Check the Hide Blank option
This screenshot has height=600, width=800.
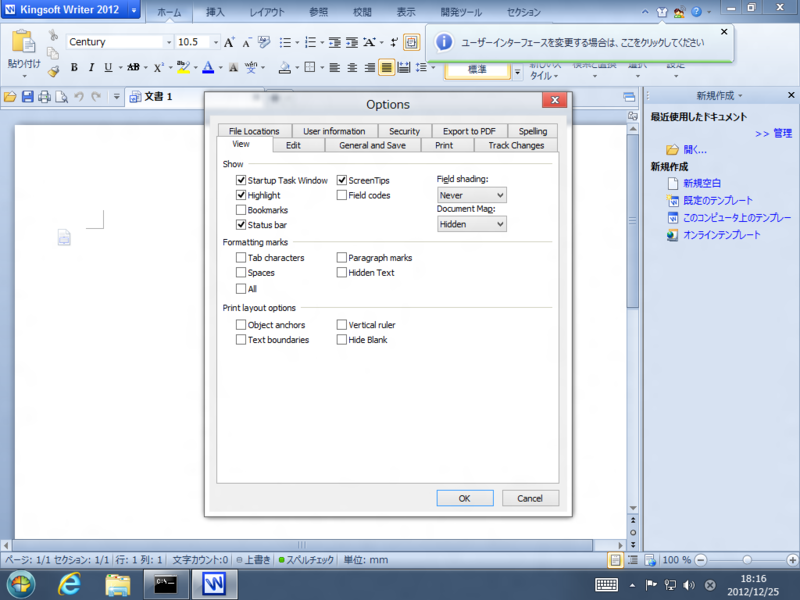click(342, 340)
